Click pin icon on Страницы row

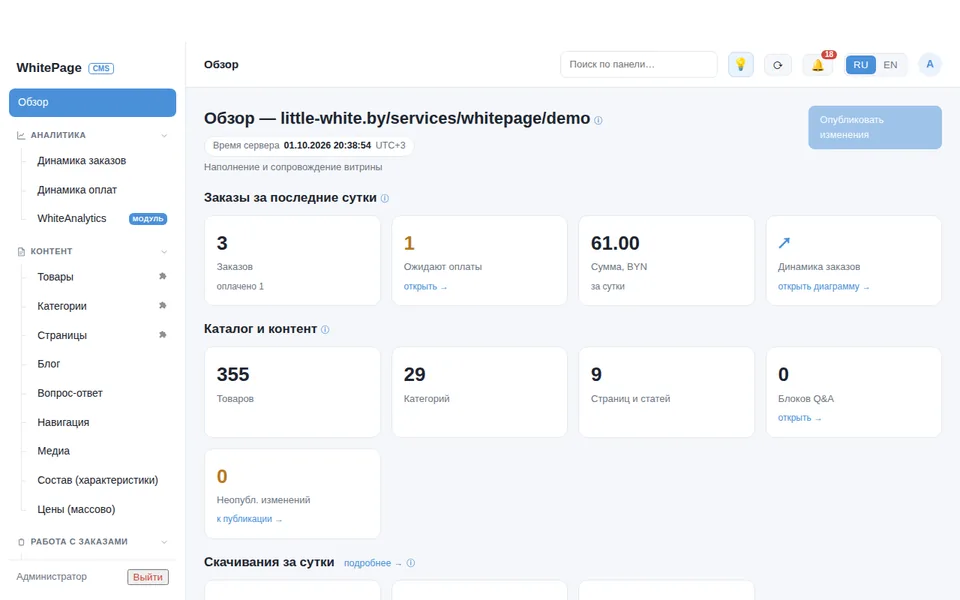pos(162,335)
